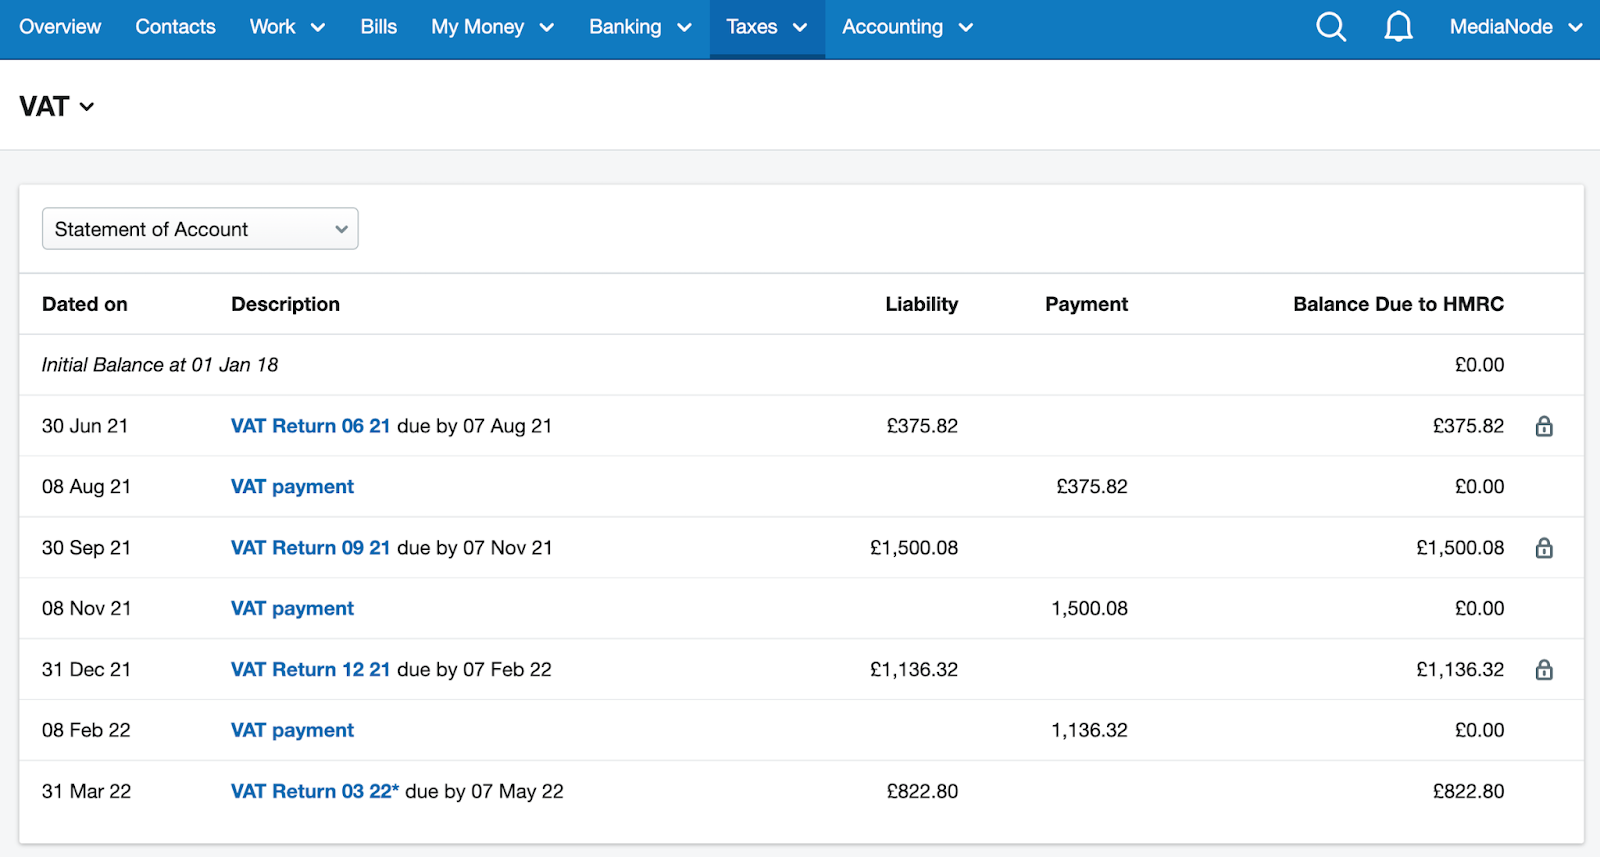Open VAT Return 03 22 link

314,791
